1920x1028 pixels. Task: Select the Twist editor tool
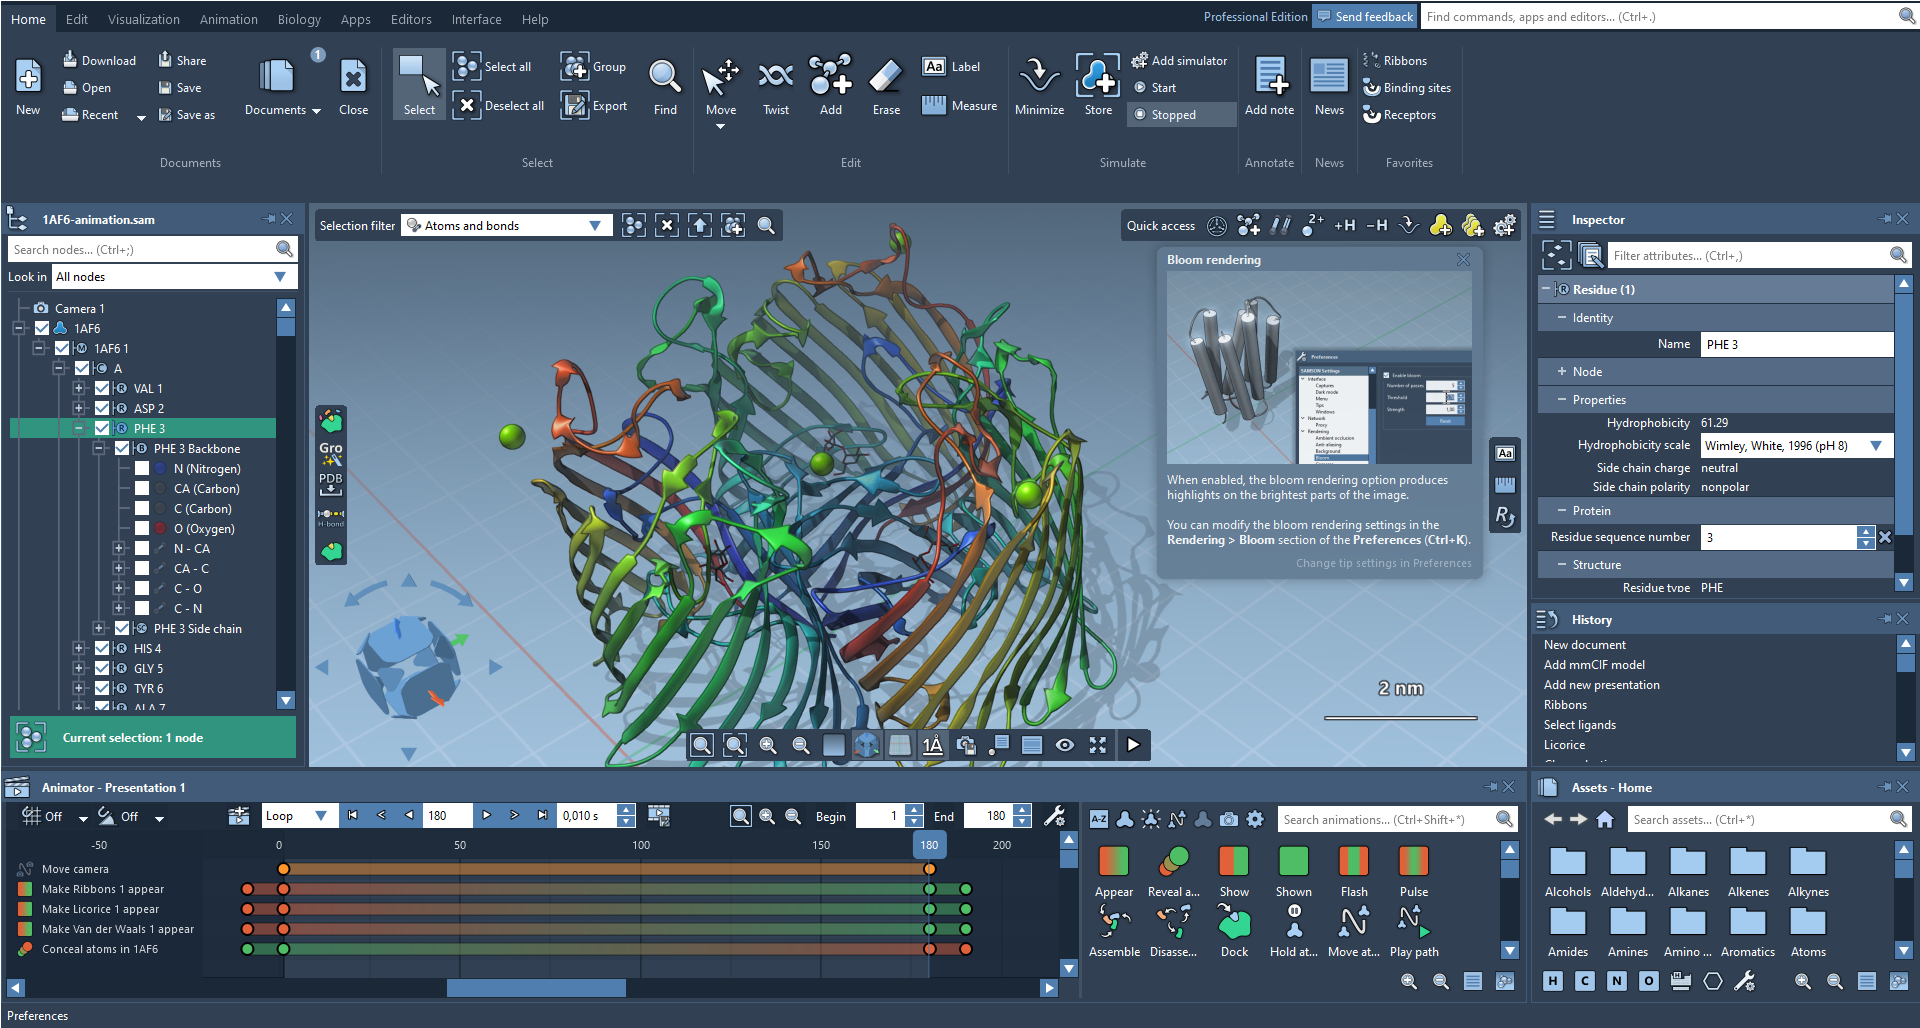775,85
